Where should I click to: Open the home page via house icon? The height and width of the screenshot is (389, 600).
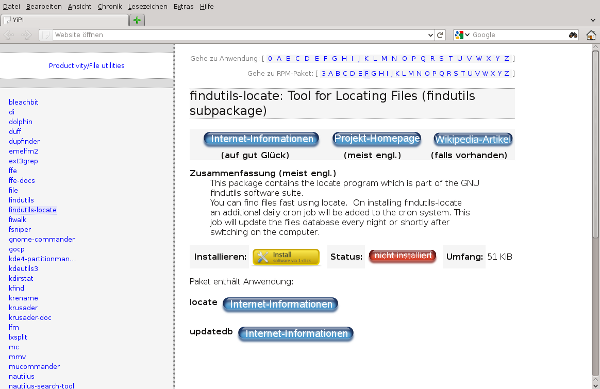(x=591, y=35)
